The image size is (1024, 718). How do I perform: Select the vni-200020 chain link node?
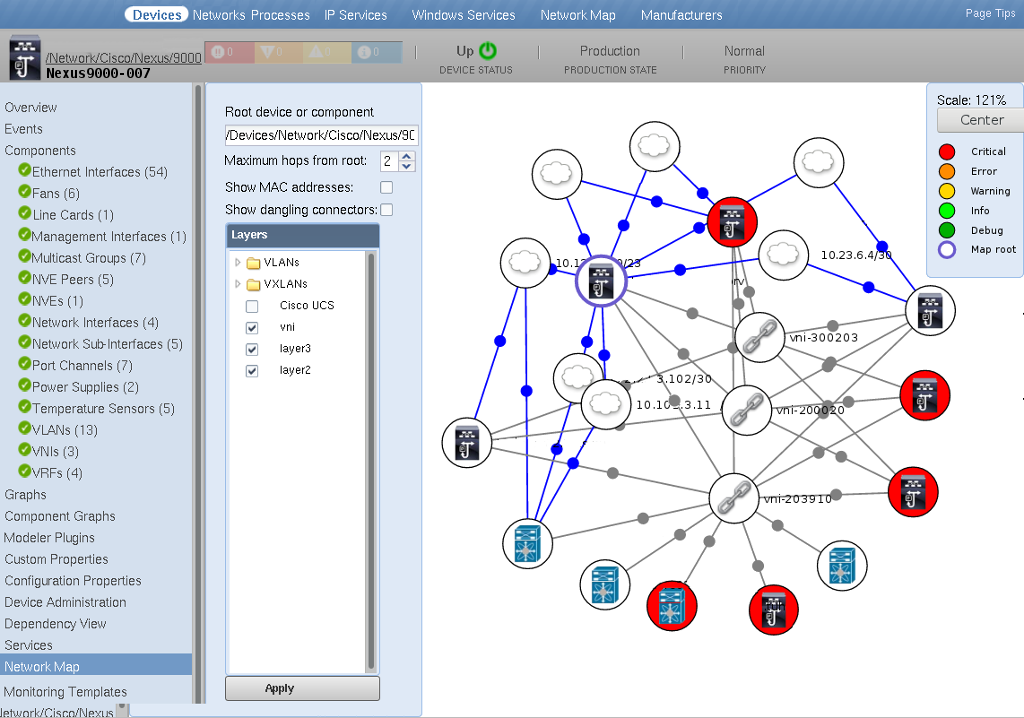click(747, 410)
